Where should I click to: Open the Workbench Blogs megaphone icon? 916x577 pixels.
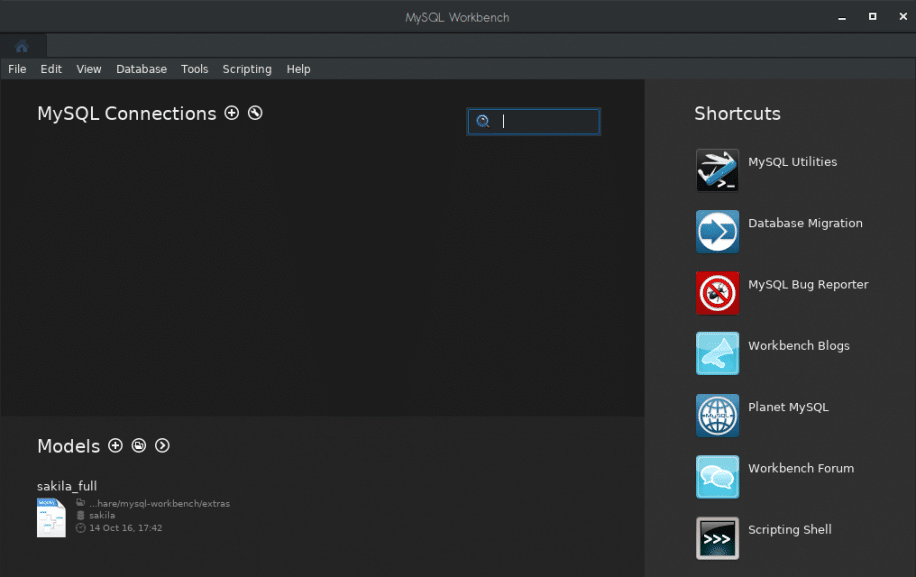717,354
